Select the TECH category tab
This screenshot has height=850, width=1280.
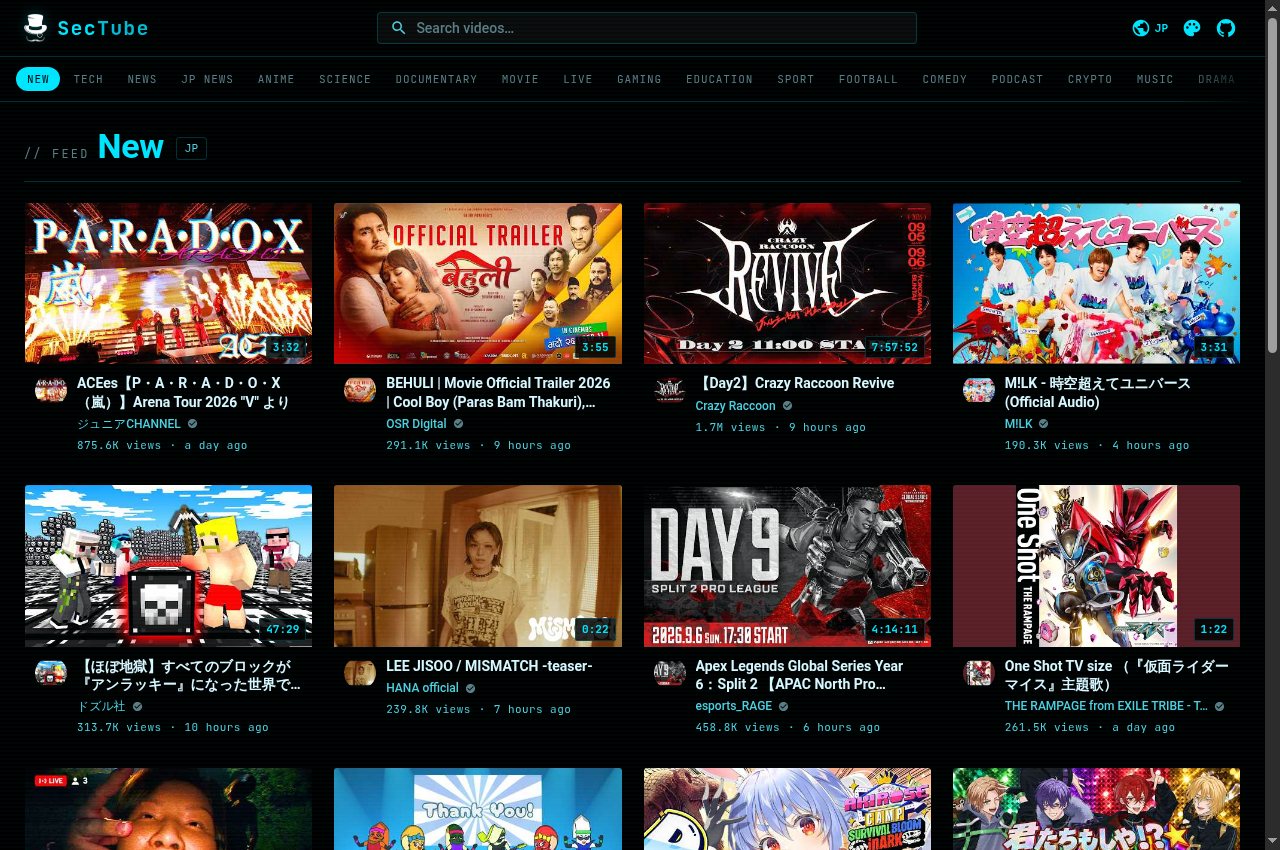tap(88, 79)
